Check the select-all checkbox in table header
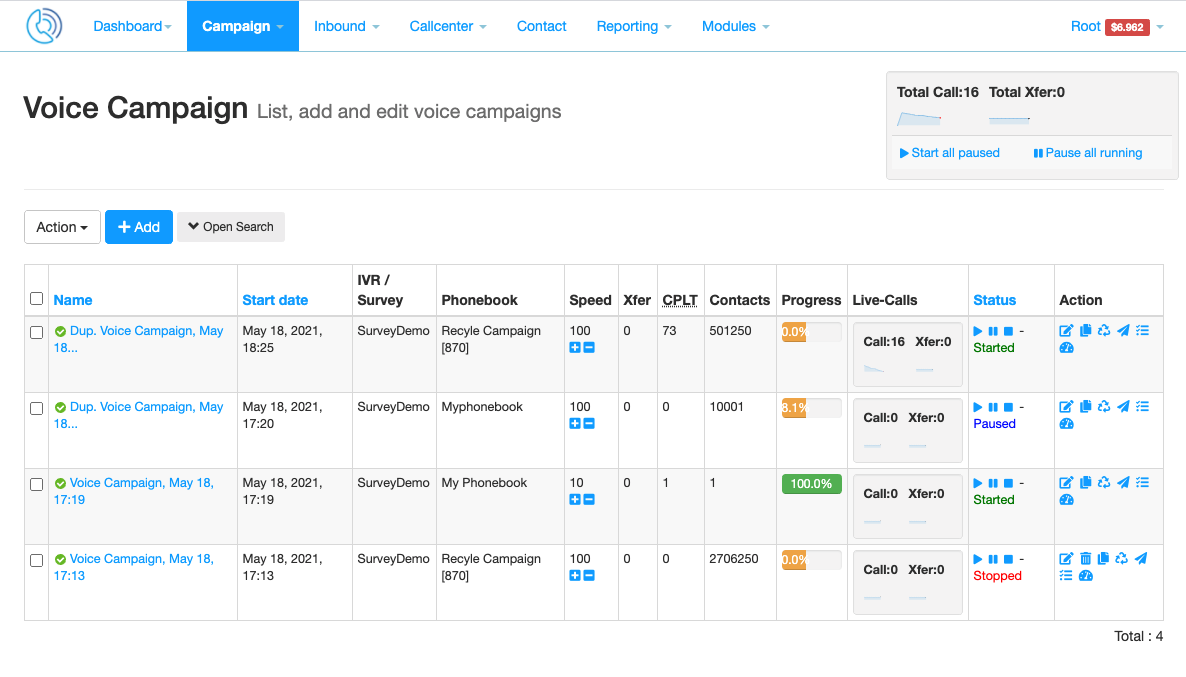This screenshot has width=1186, height=677. click(37, 297)
